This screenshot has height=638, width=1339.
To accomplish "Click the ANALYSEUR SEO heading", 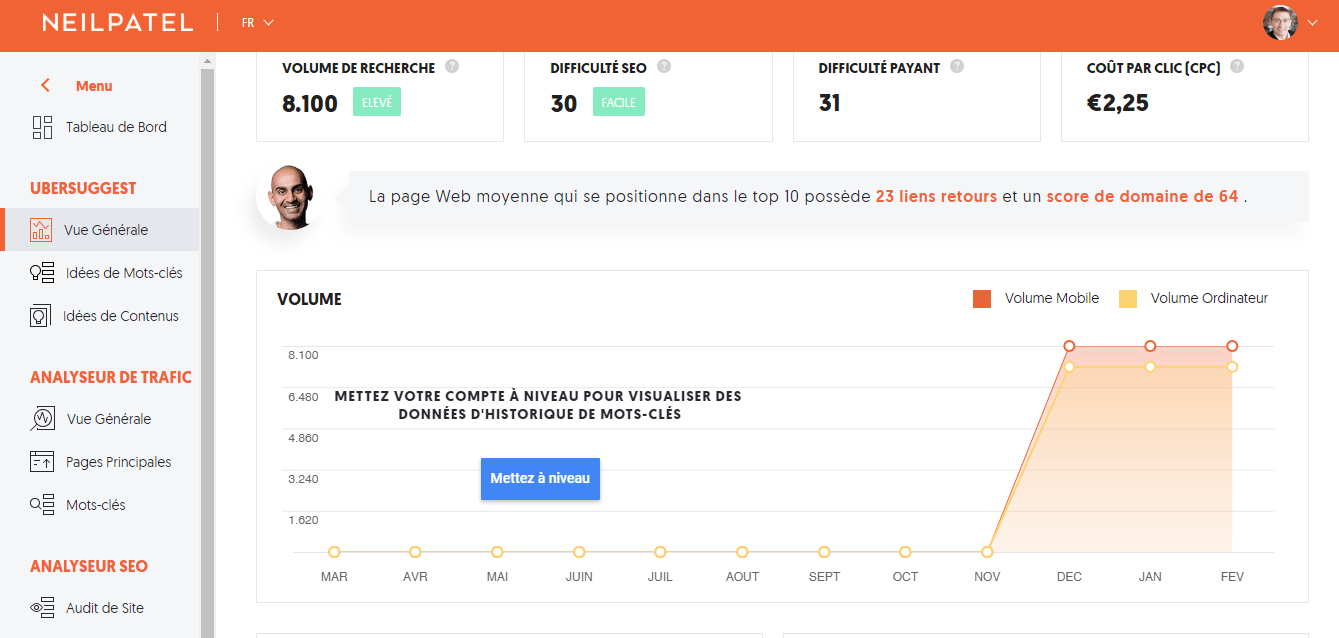I will click(89, 566).
